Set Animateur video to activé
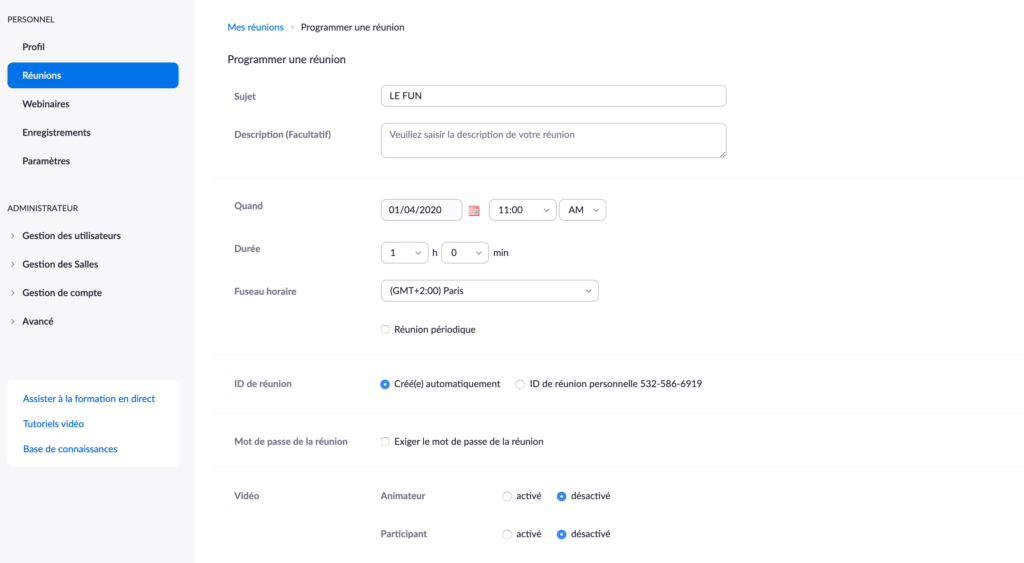The width and height of the screenshot is (1024, 563). tap(507, 497)
